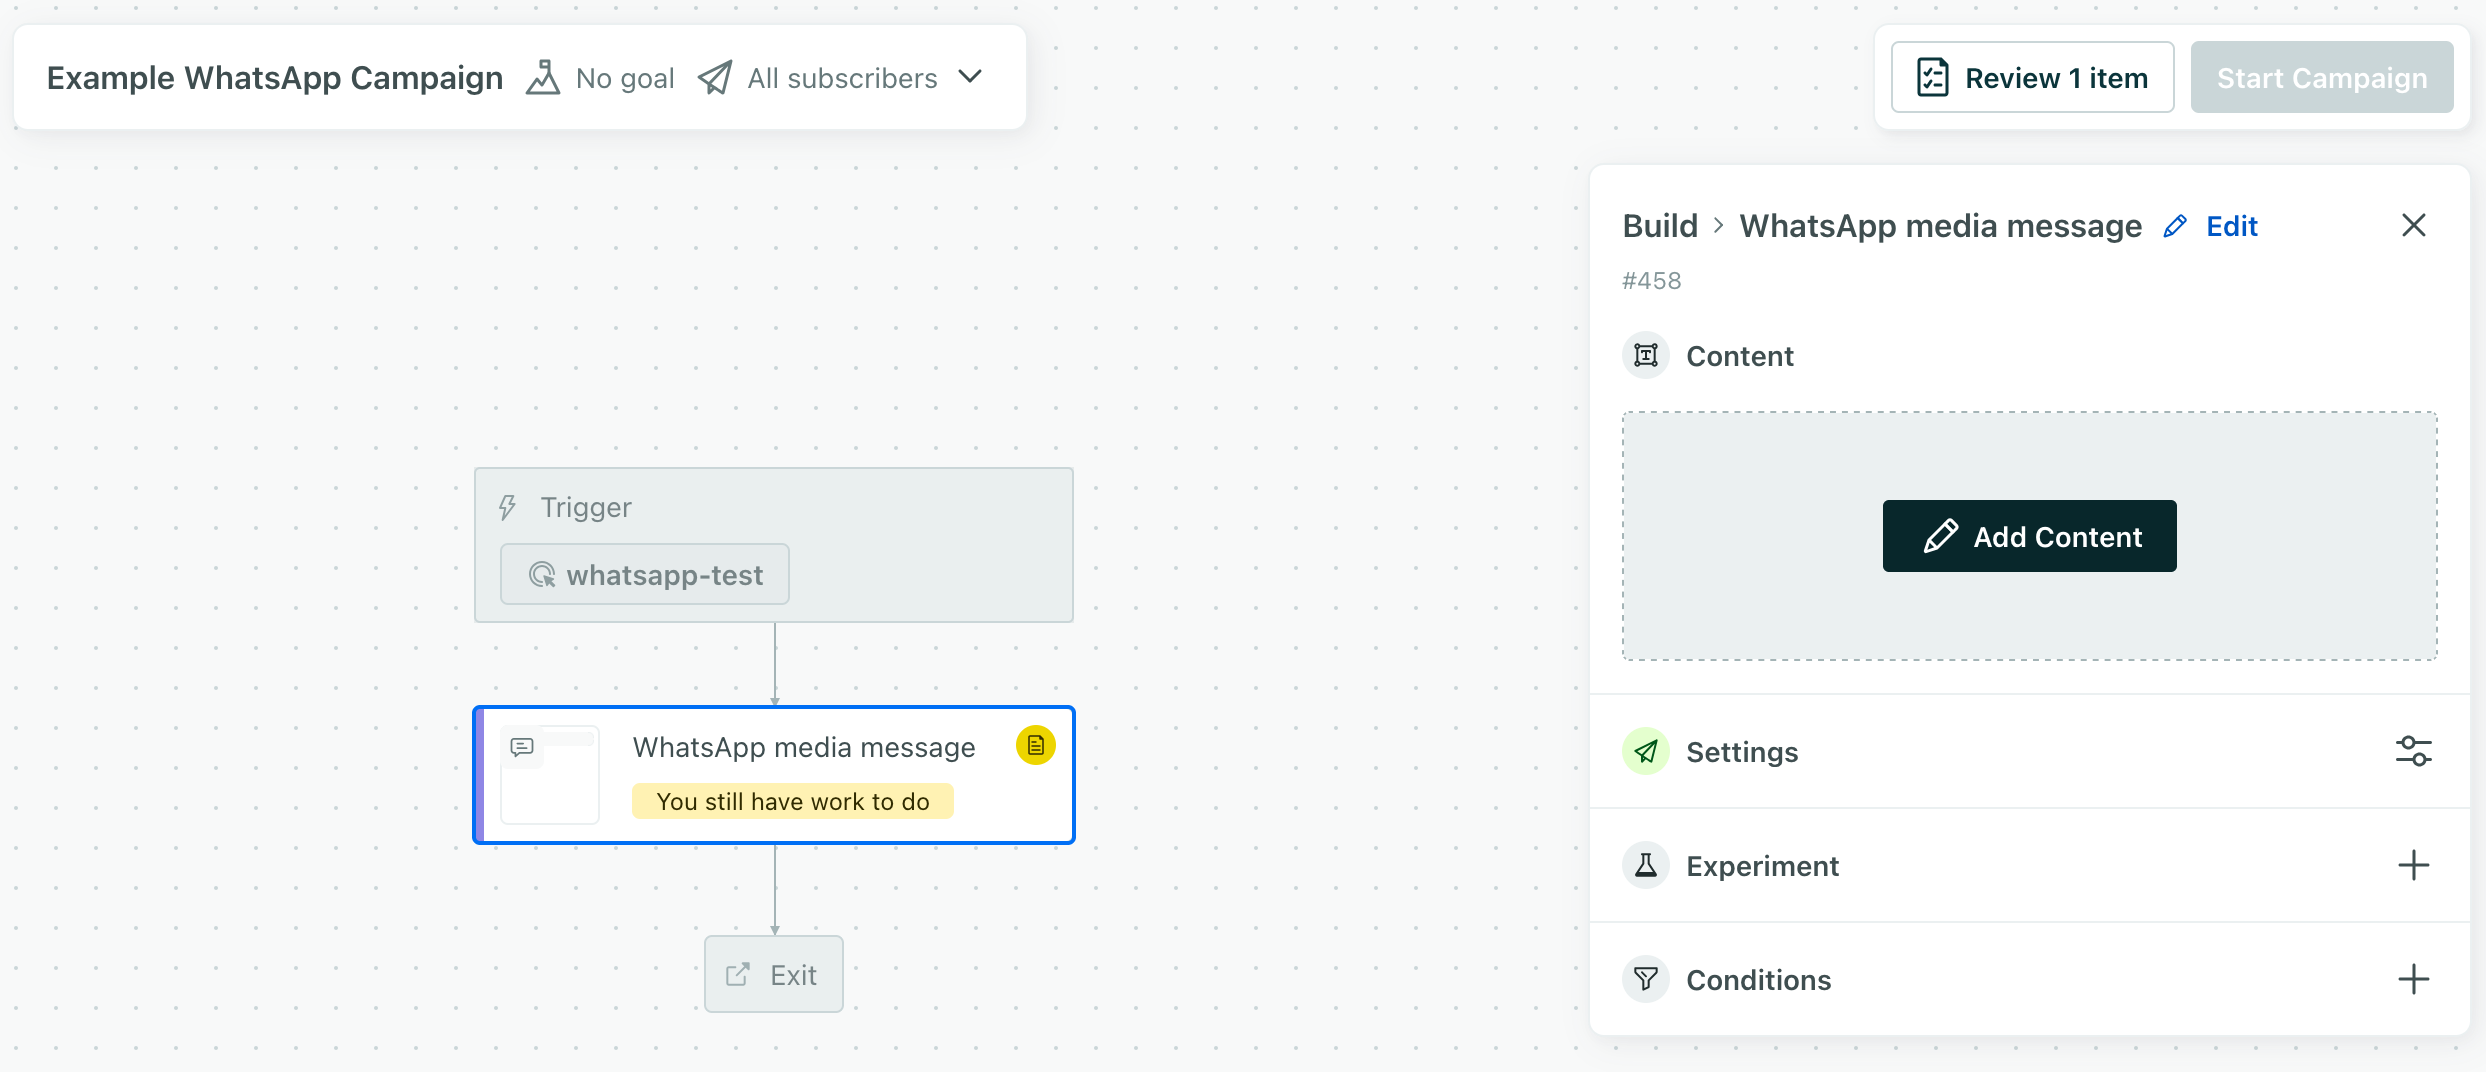The width and height of the screenshot is (2486, 1072).
Task: Open the Settings section row
Action: click(1742, 752)
